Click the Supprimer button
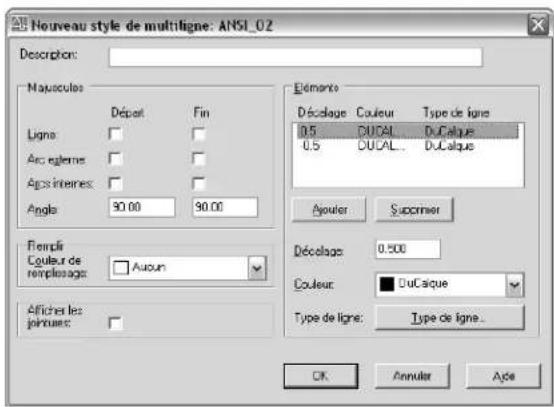 [x=414, y=210]
